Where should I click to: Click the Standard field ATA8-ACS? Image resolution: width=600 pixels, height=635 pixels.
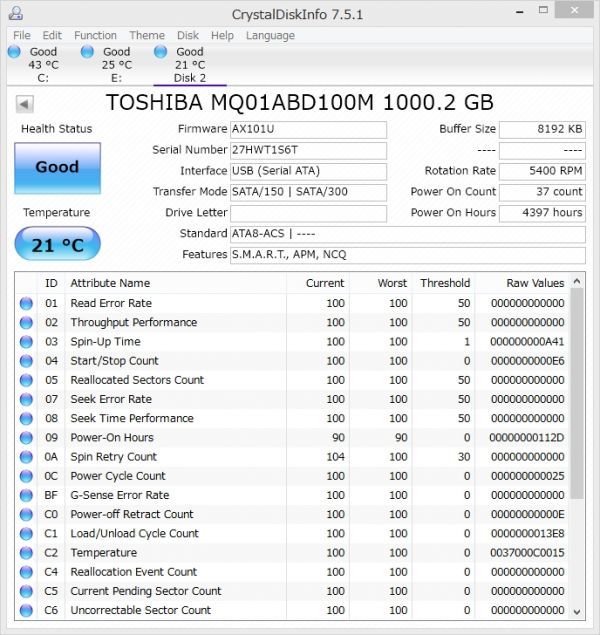408,234
